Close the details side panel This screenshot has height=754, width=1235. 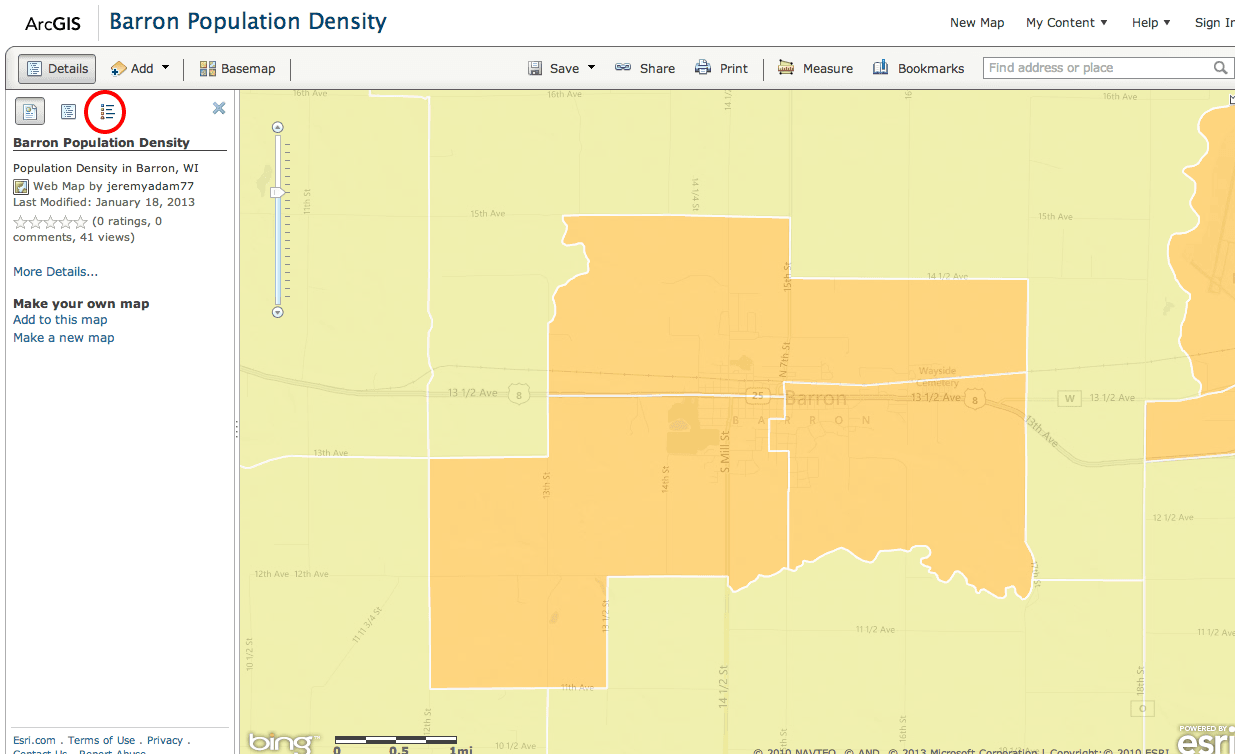click(x=219, y=108)
